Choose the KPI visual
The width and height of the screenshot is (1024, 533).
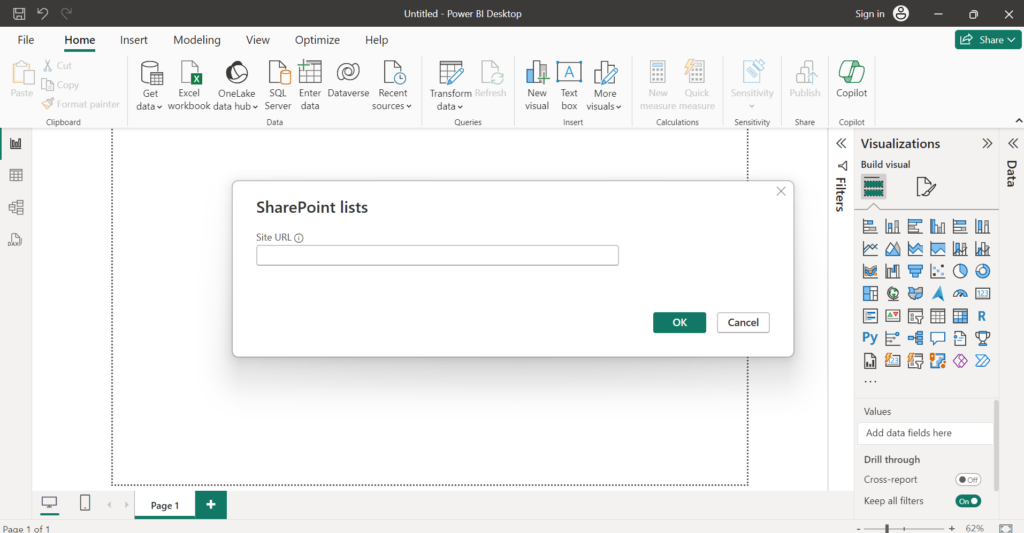click(892, 316)
